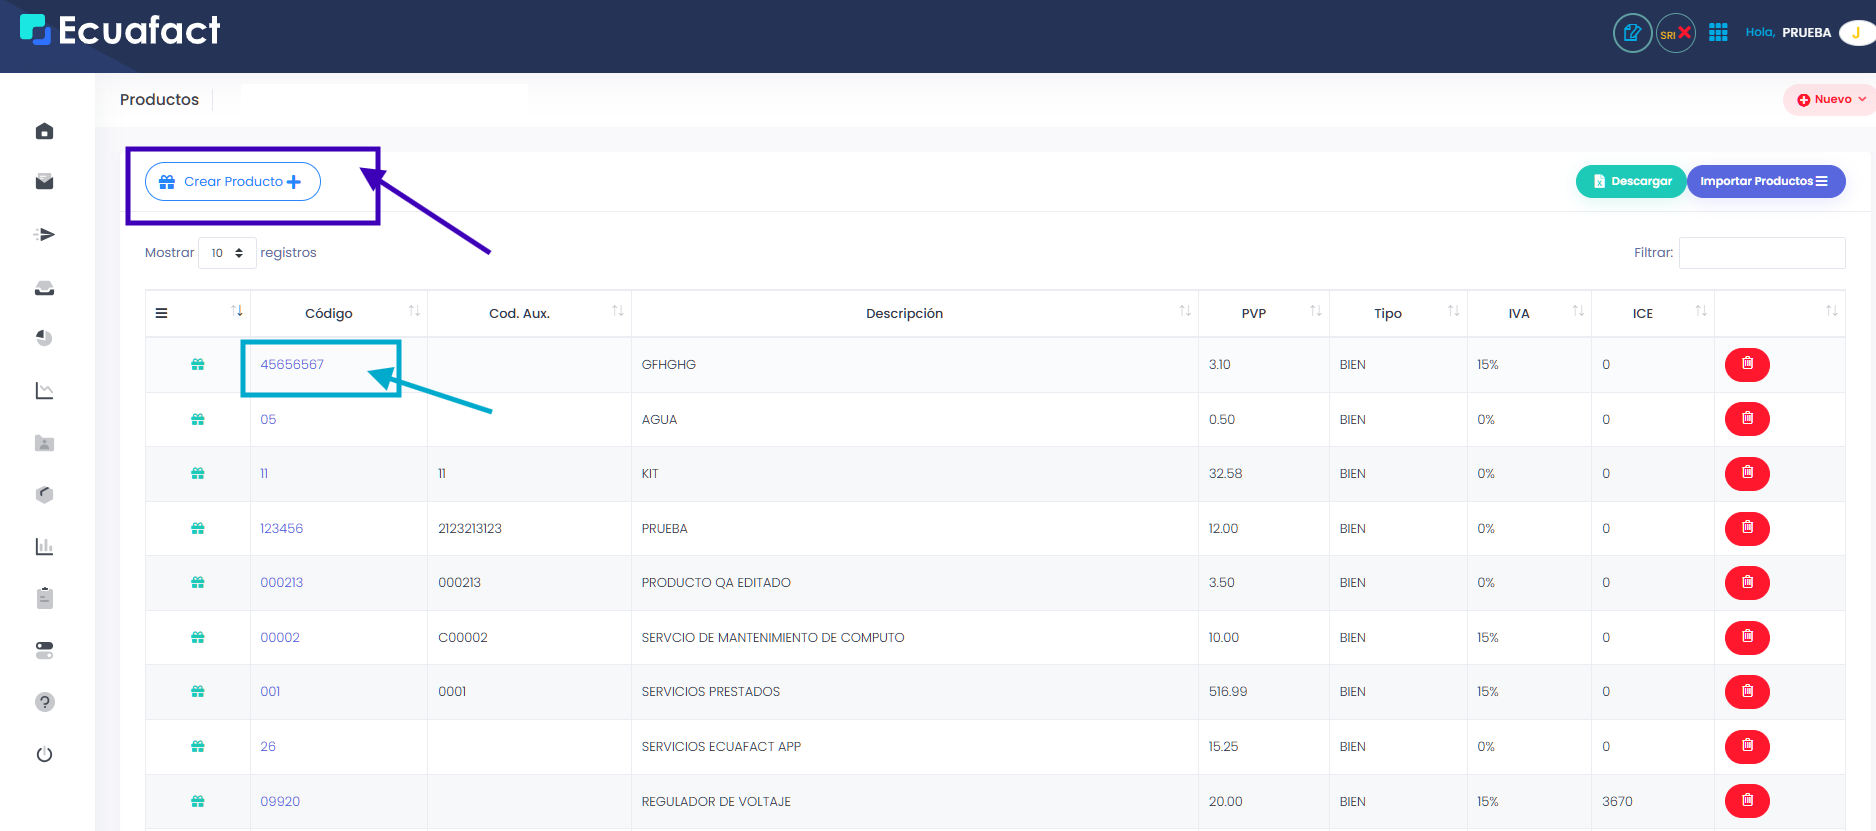Open the Mostrar registros count dropdown
Image resolution: width=1876 pixels, height=831 pixels.
tap(227, 253)
